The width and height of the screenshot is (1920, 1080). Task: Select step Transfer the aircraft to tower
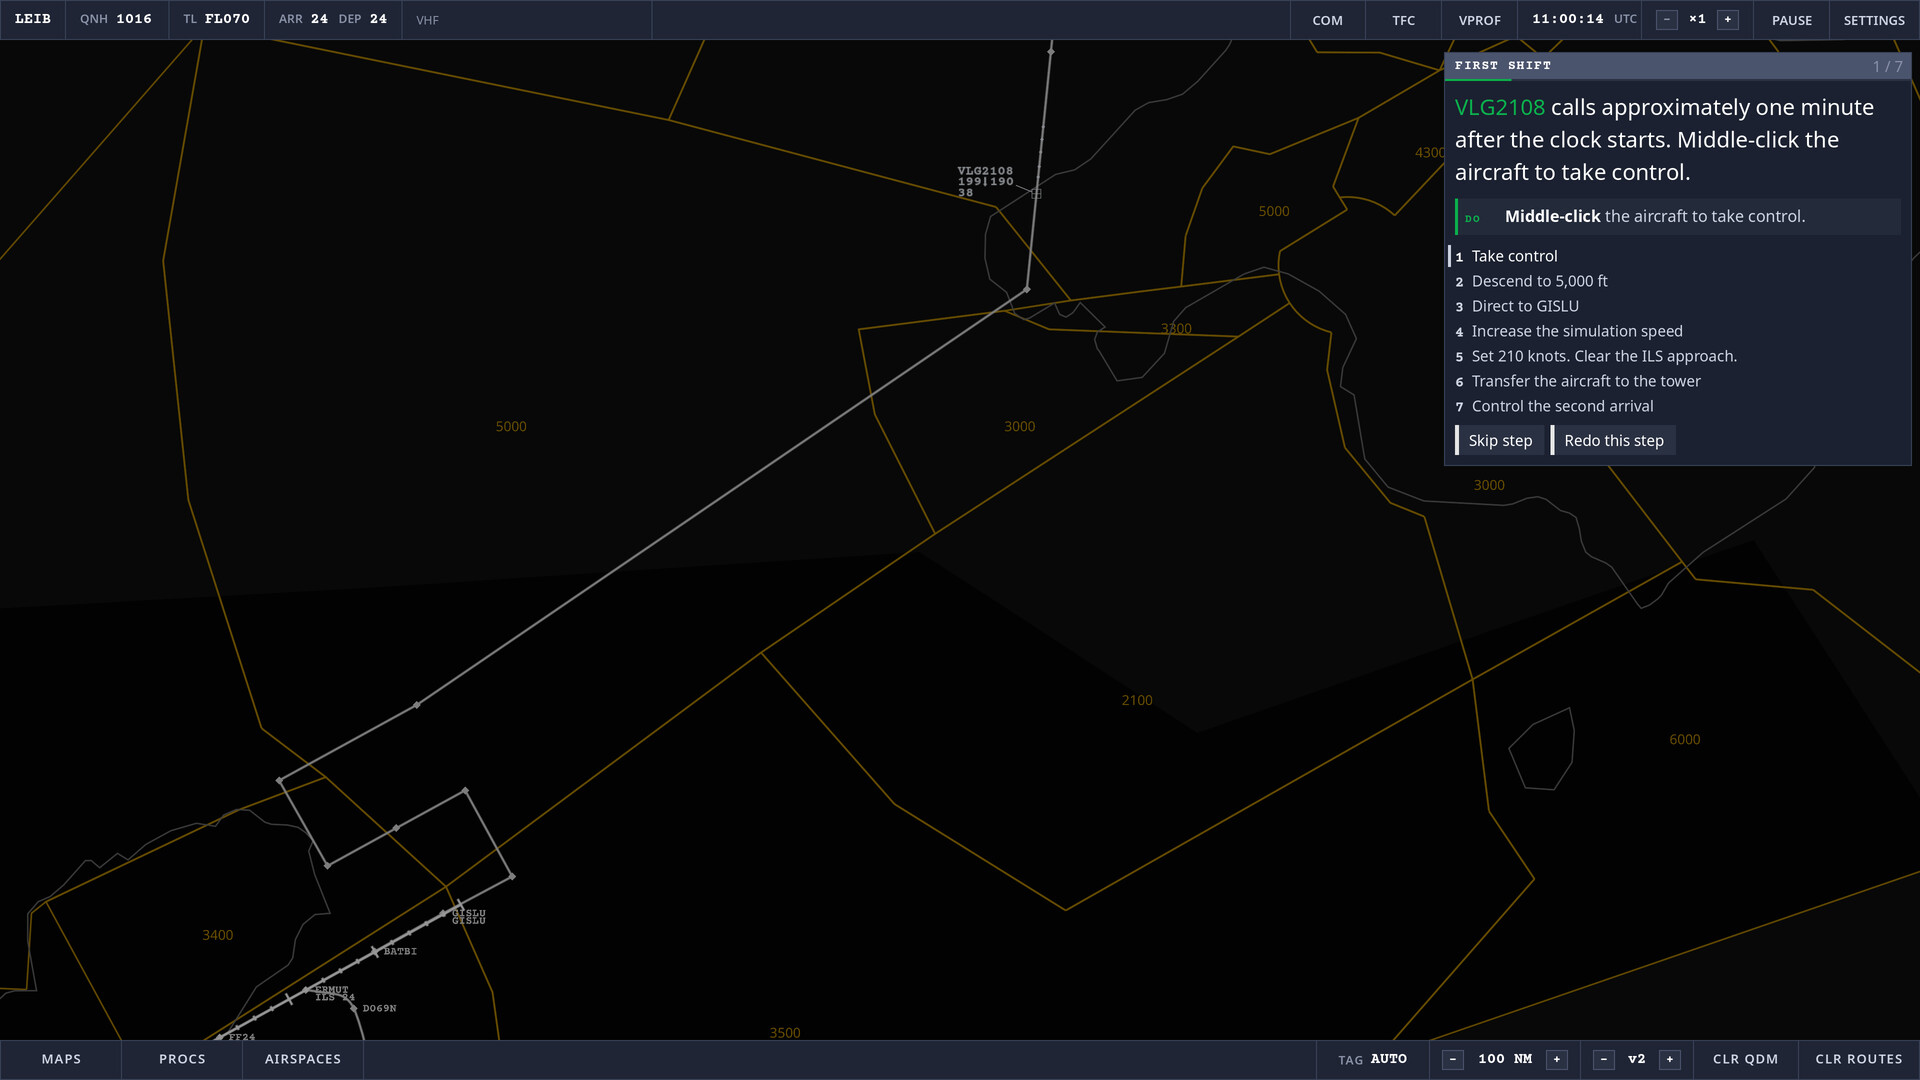1676,381
